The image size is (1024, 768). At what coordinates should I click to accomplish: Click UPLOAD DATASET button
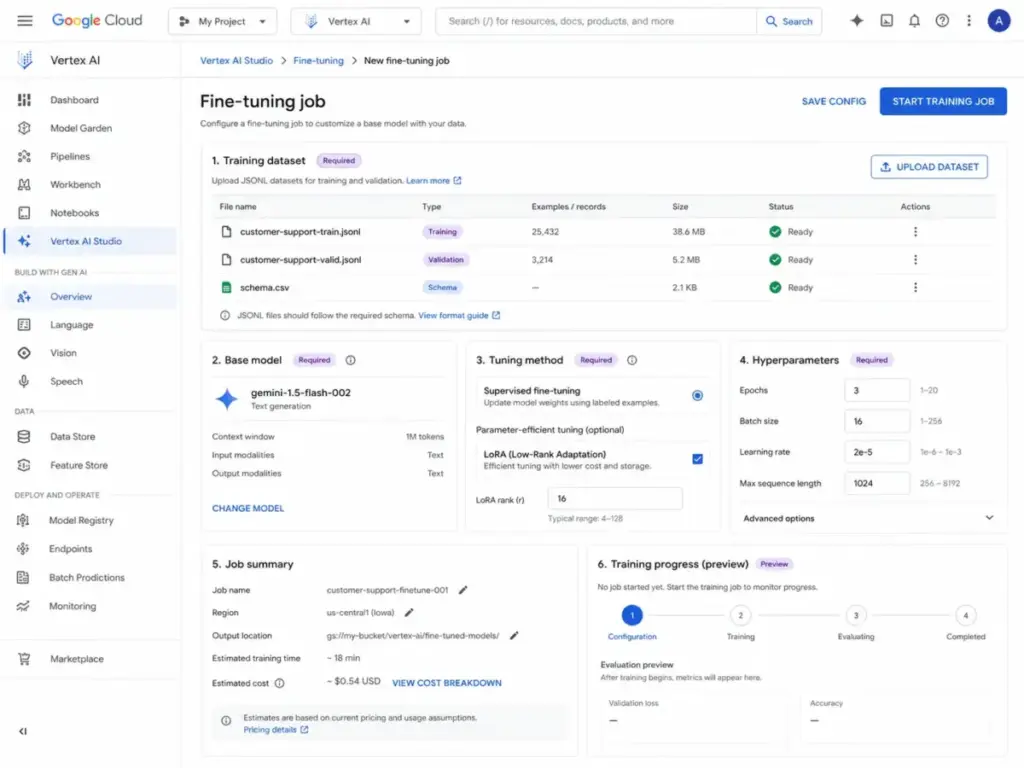929,167
